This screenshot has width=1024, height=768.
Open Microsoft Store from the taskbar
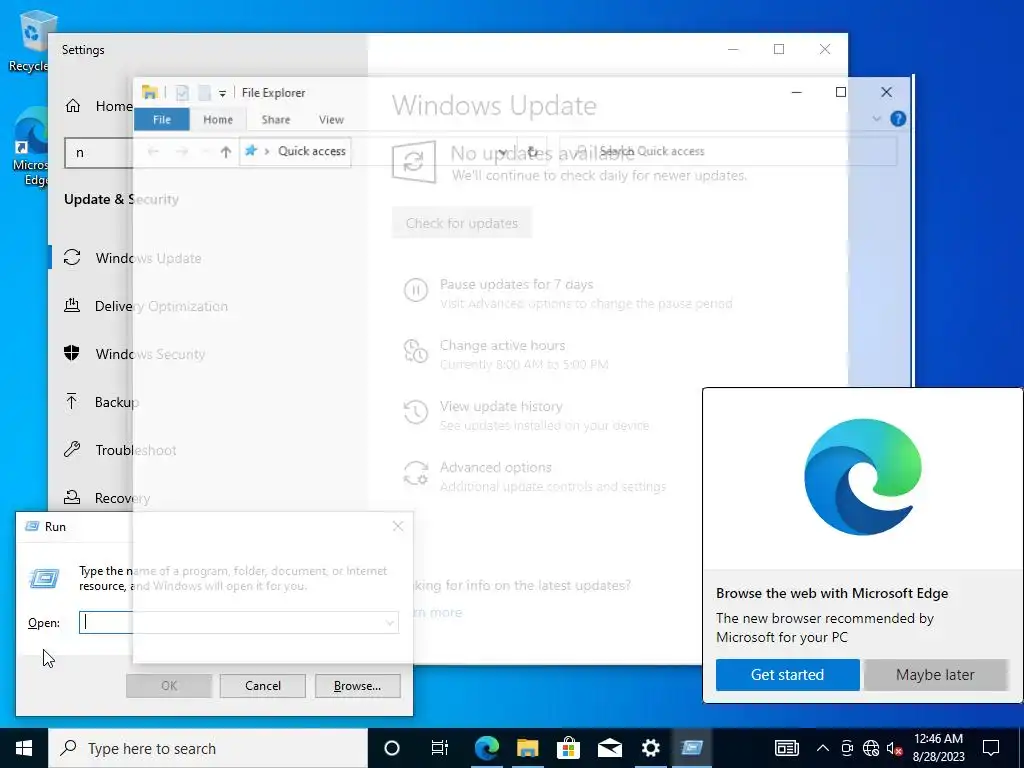[568, 748]
